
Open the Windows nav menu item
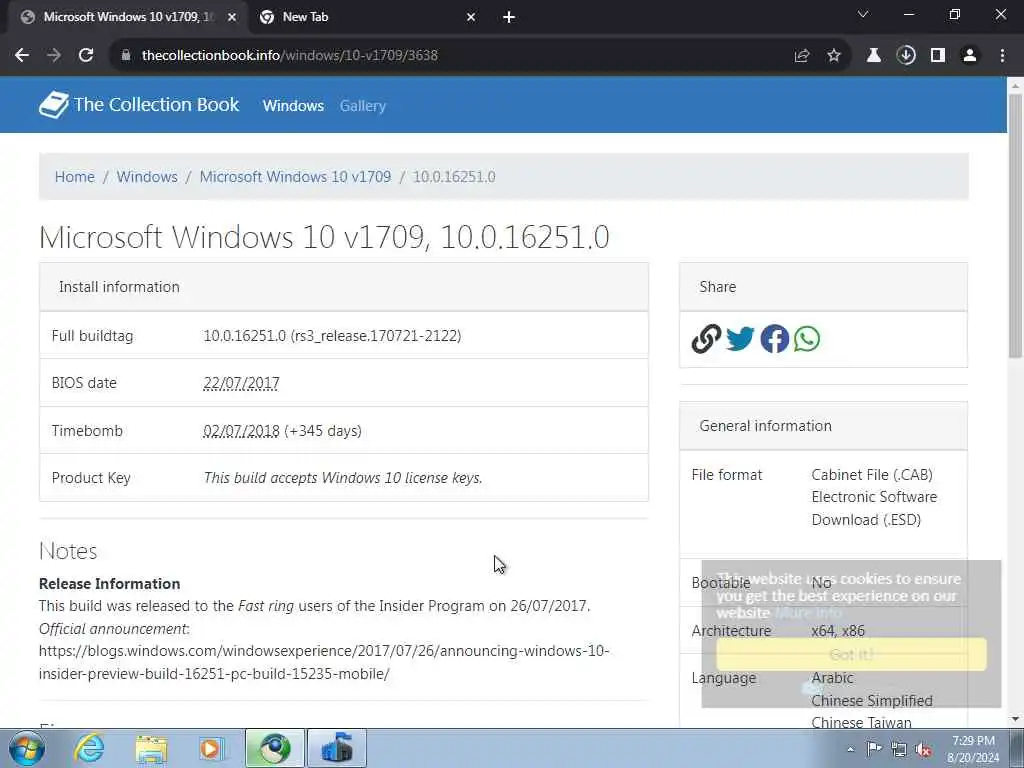point(293,106)
